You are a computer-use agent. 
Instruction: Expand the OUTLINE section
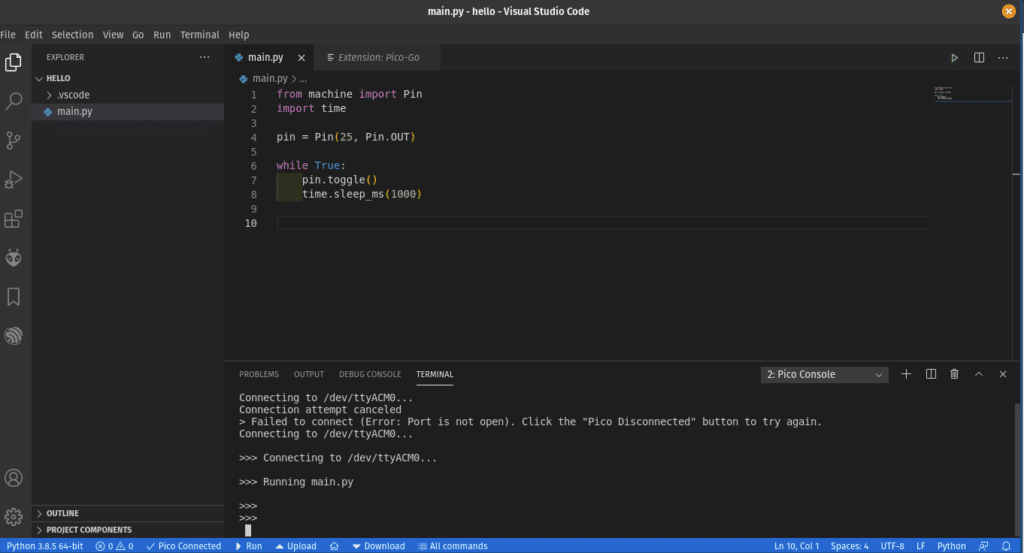(x=62, y=513)
